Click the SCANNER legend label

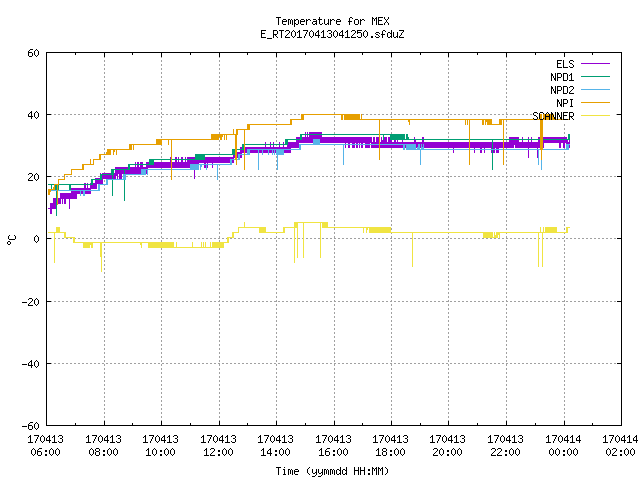(x=553, y=116)
